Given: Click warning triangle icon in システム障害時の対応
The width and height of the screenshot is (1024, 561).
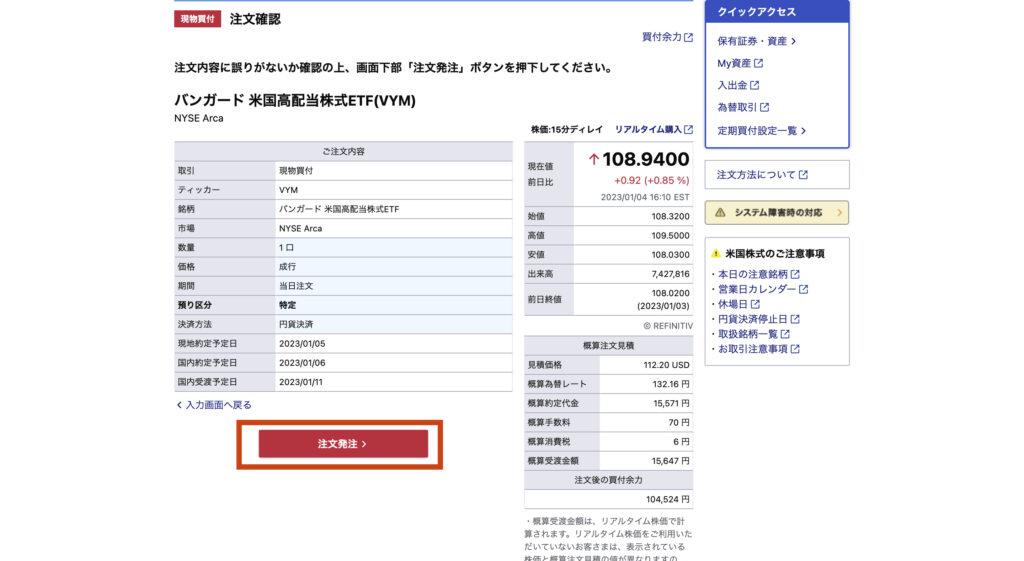Looking at the screenshot, I should 720,212.
